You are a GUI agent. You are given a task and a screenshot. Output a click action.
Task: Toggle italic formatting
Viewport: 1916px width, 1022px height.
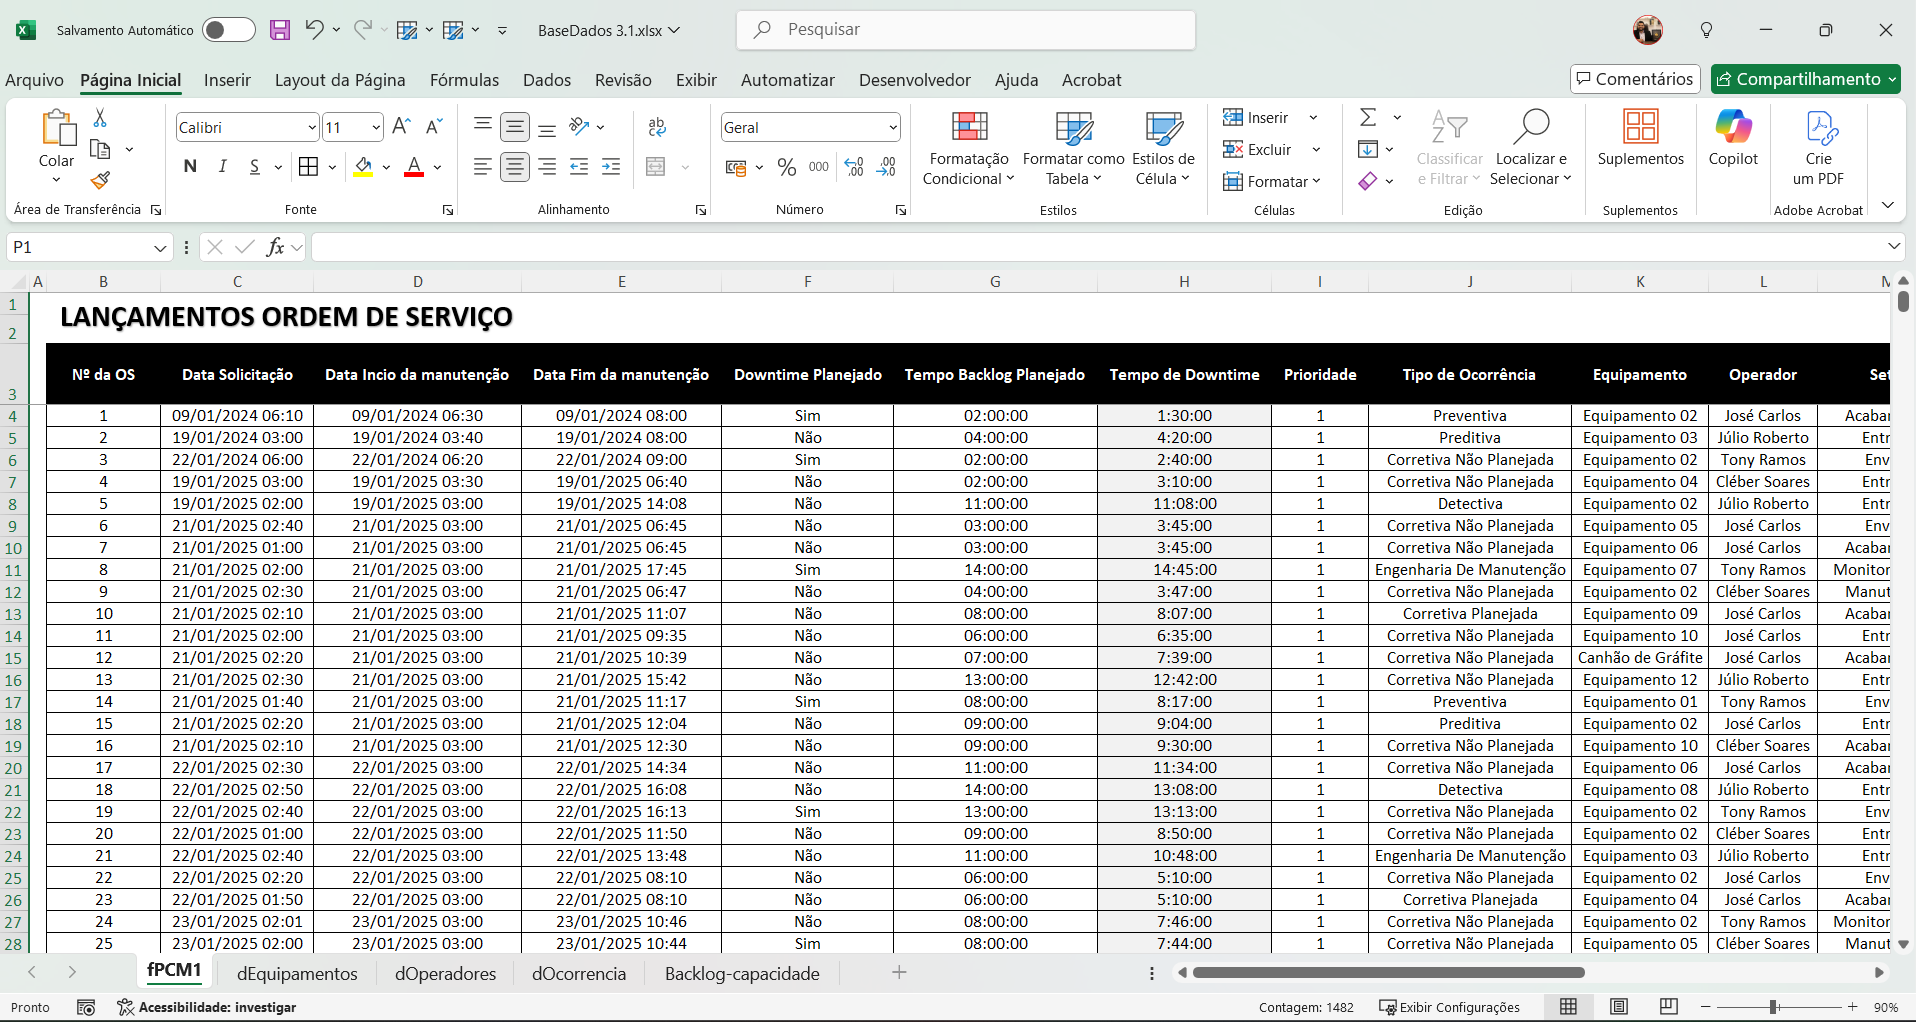click(222, 167)
